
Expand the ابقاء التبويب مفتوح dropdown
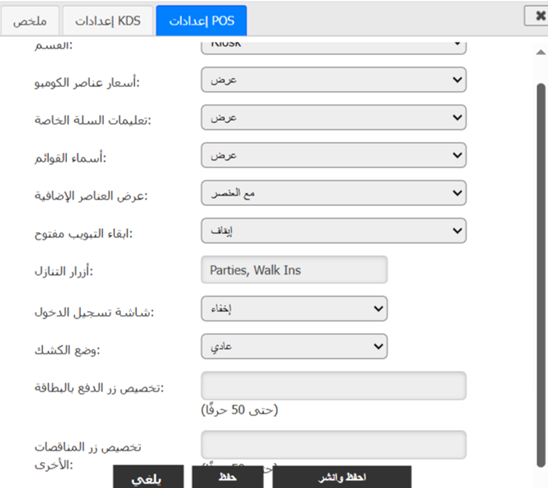coord(334,231)
